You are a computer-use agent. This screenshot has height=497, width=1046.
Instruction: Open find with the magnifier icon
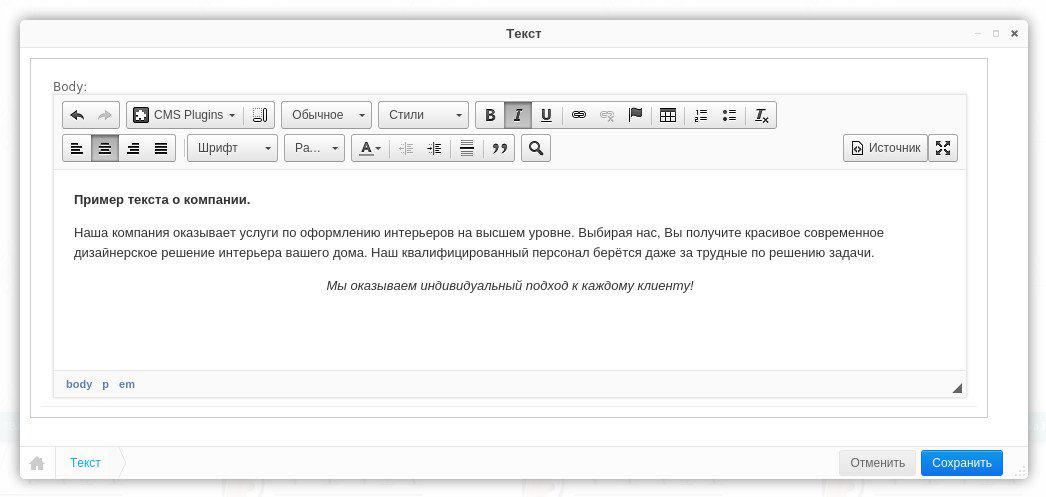click(536, 148)
